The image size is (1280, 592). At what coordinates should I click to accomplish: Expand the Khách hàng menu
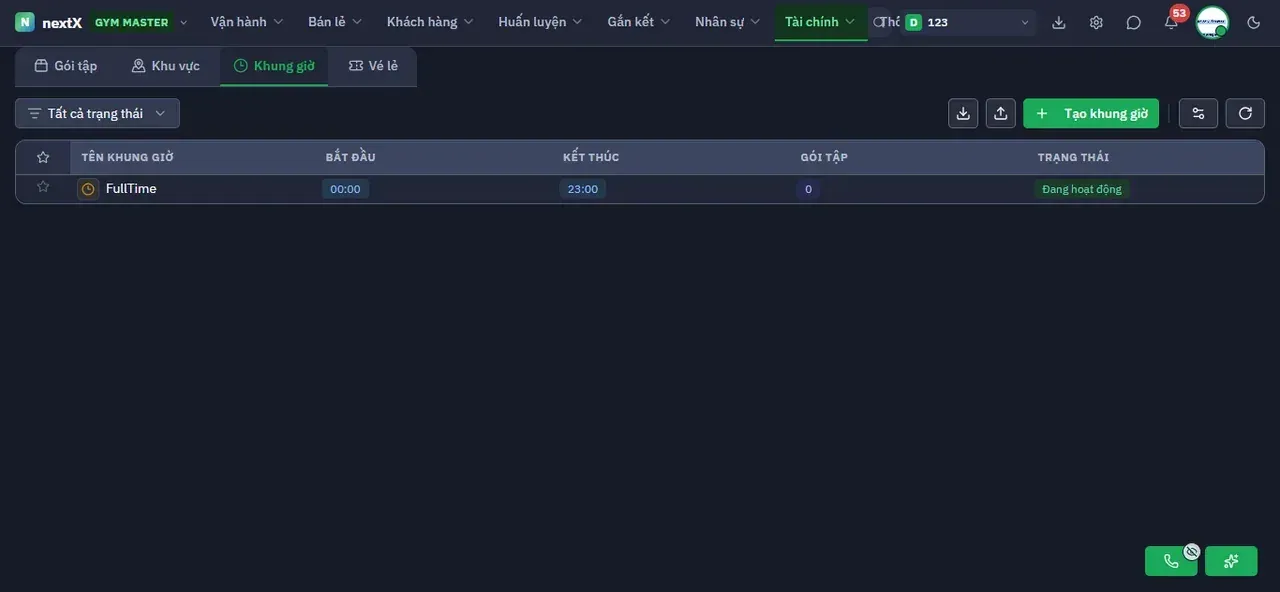click(x=430, y=22)
